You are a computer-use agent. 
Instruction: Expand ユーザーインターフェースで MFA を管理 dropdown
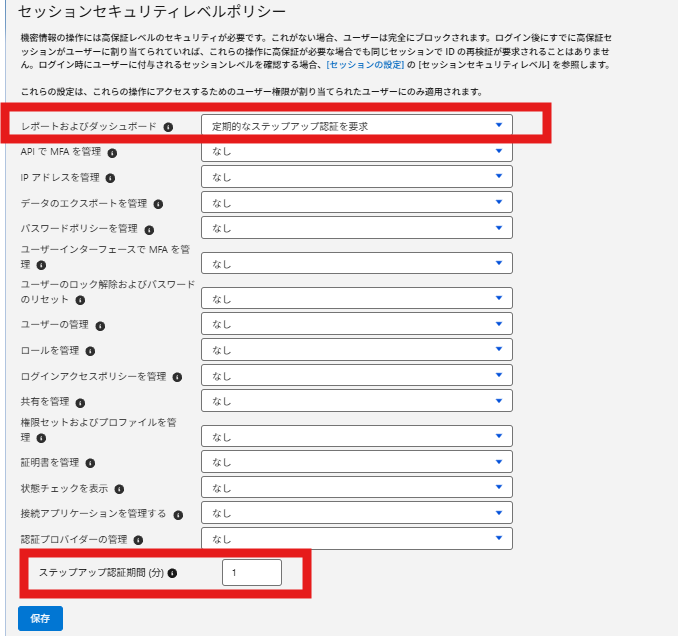click(357, 263)
